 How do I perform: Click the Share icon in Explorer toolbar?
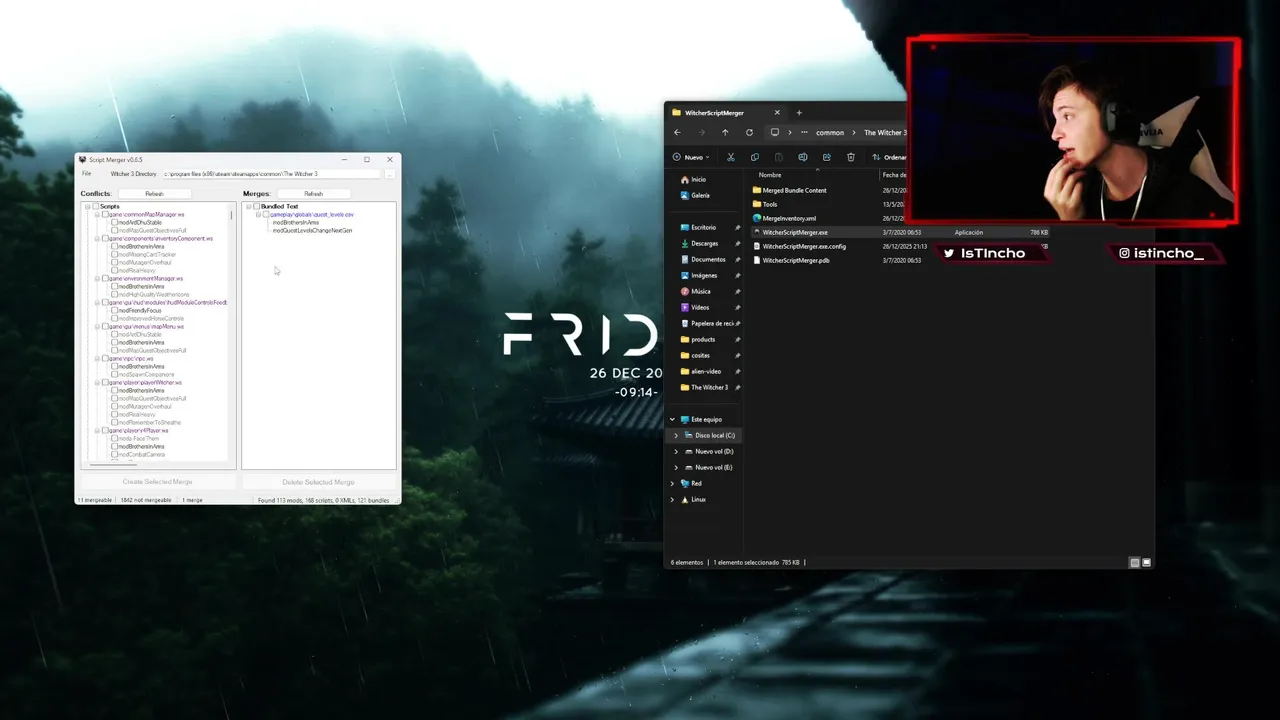coord(827,157)
